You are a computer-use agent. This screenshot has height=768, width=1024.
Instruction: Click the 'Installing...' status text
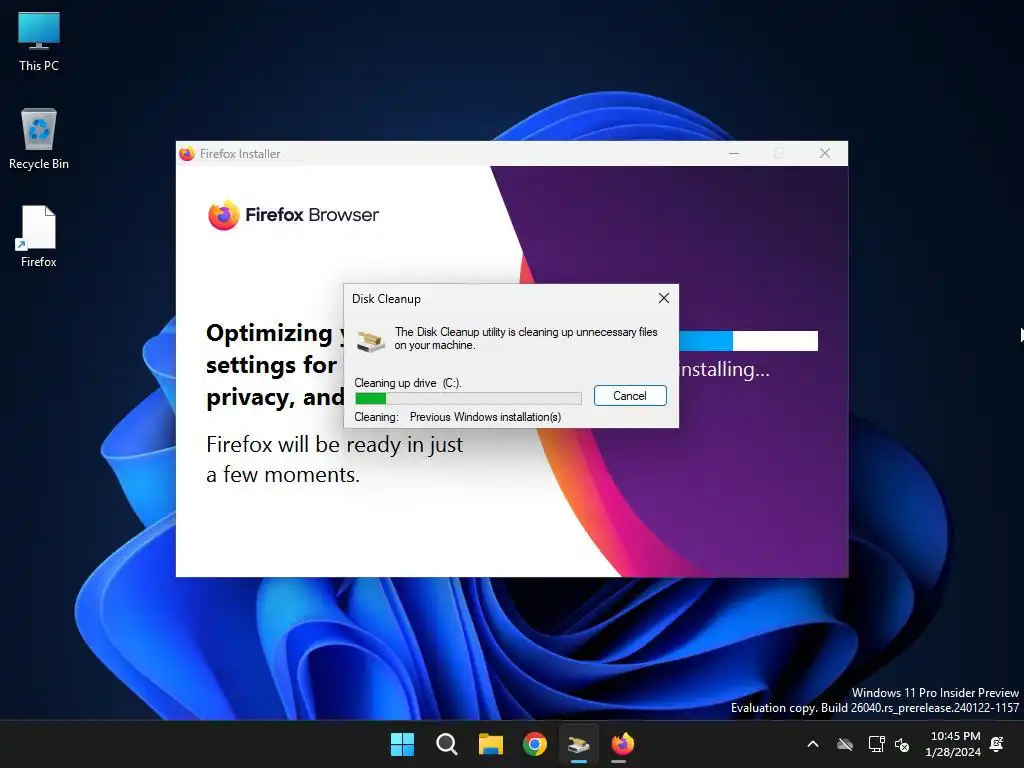point(725,370)
